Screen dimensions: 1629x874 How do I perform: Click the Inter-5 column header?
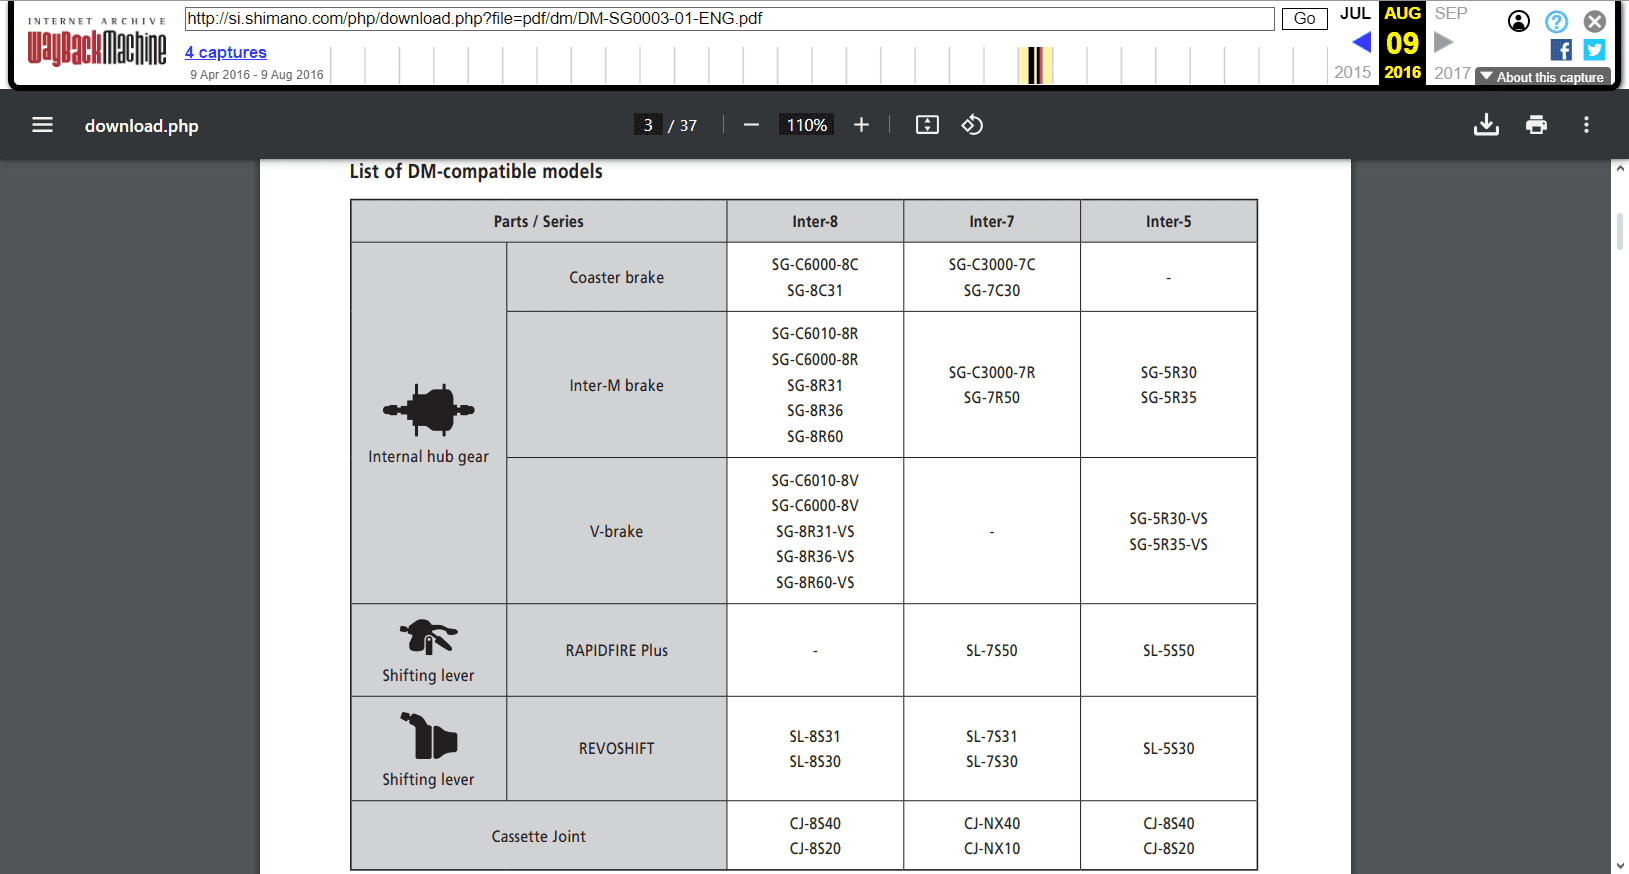click(x=1169, y=222)
